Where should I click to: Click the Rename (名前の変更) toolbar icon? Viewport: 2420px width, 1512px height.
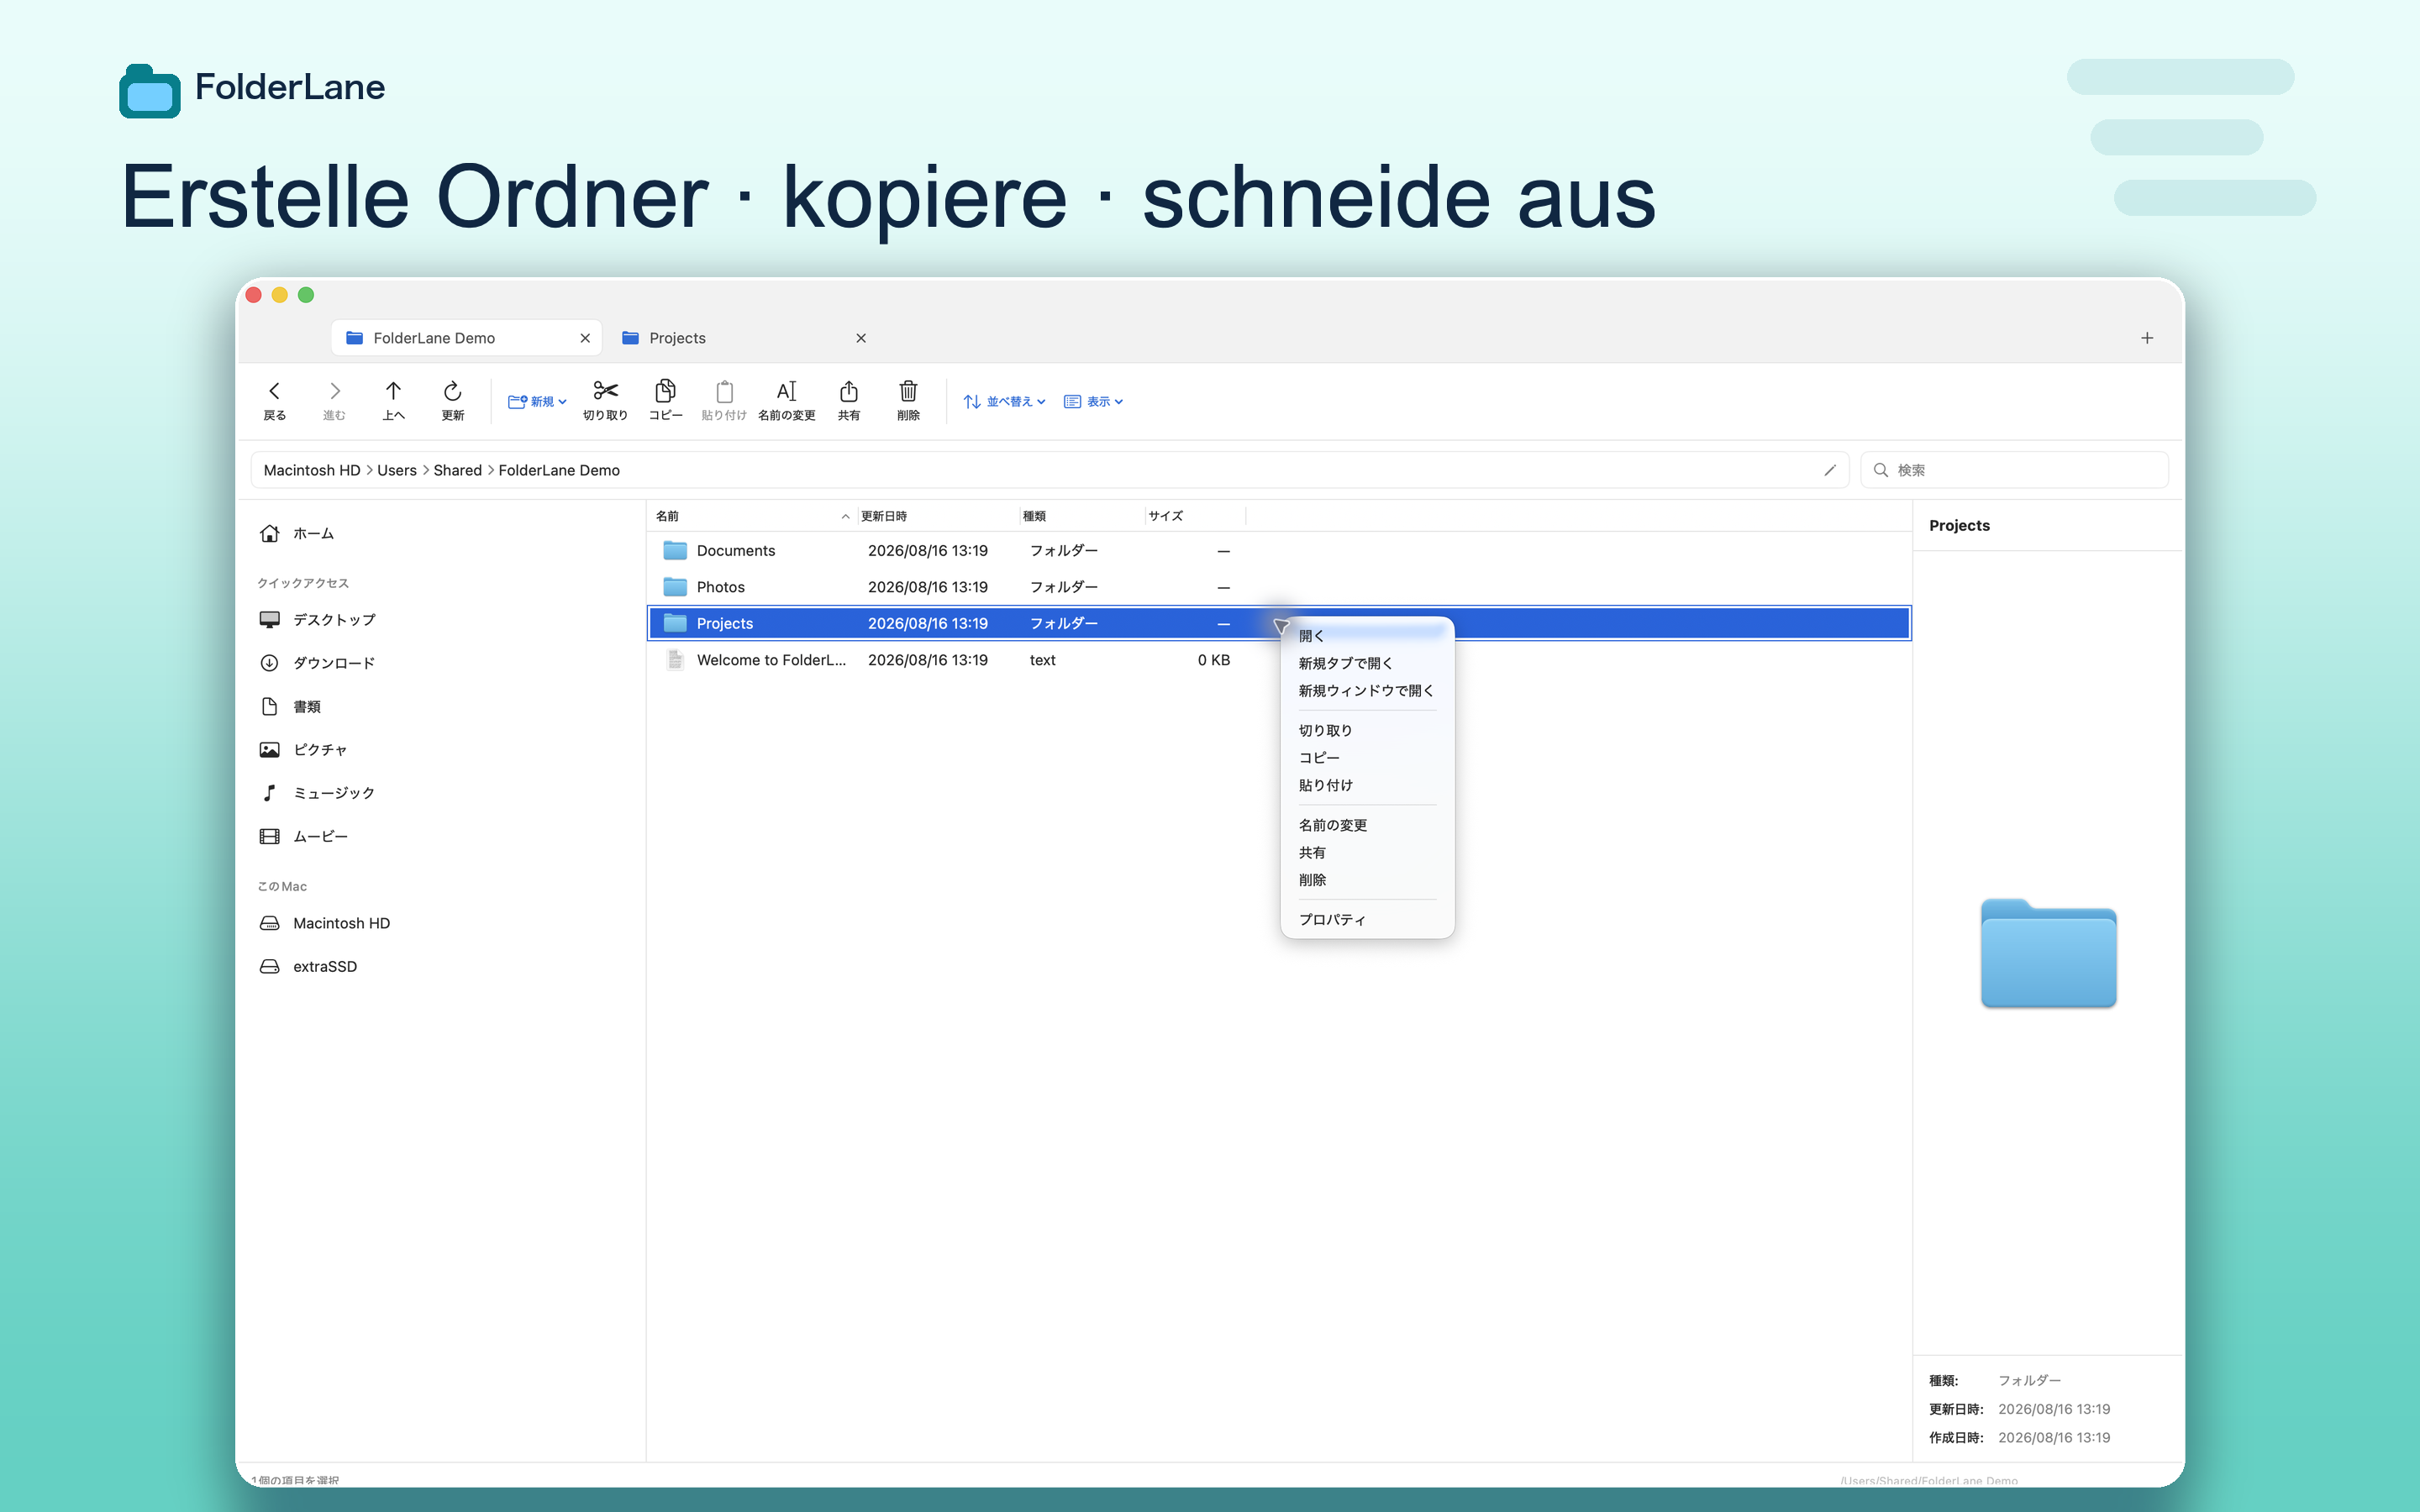[x=787, y=391]
